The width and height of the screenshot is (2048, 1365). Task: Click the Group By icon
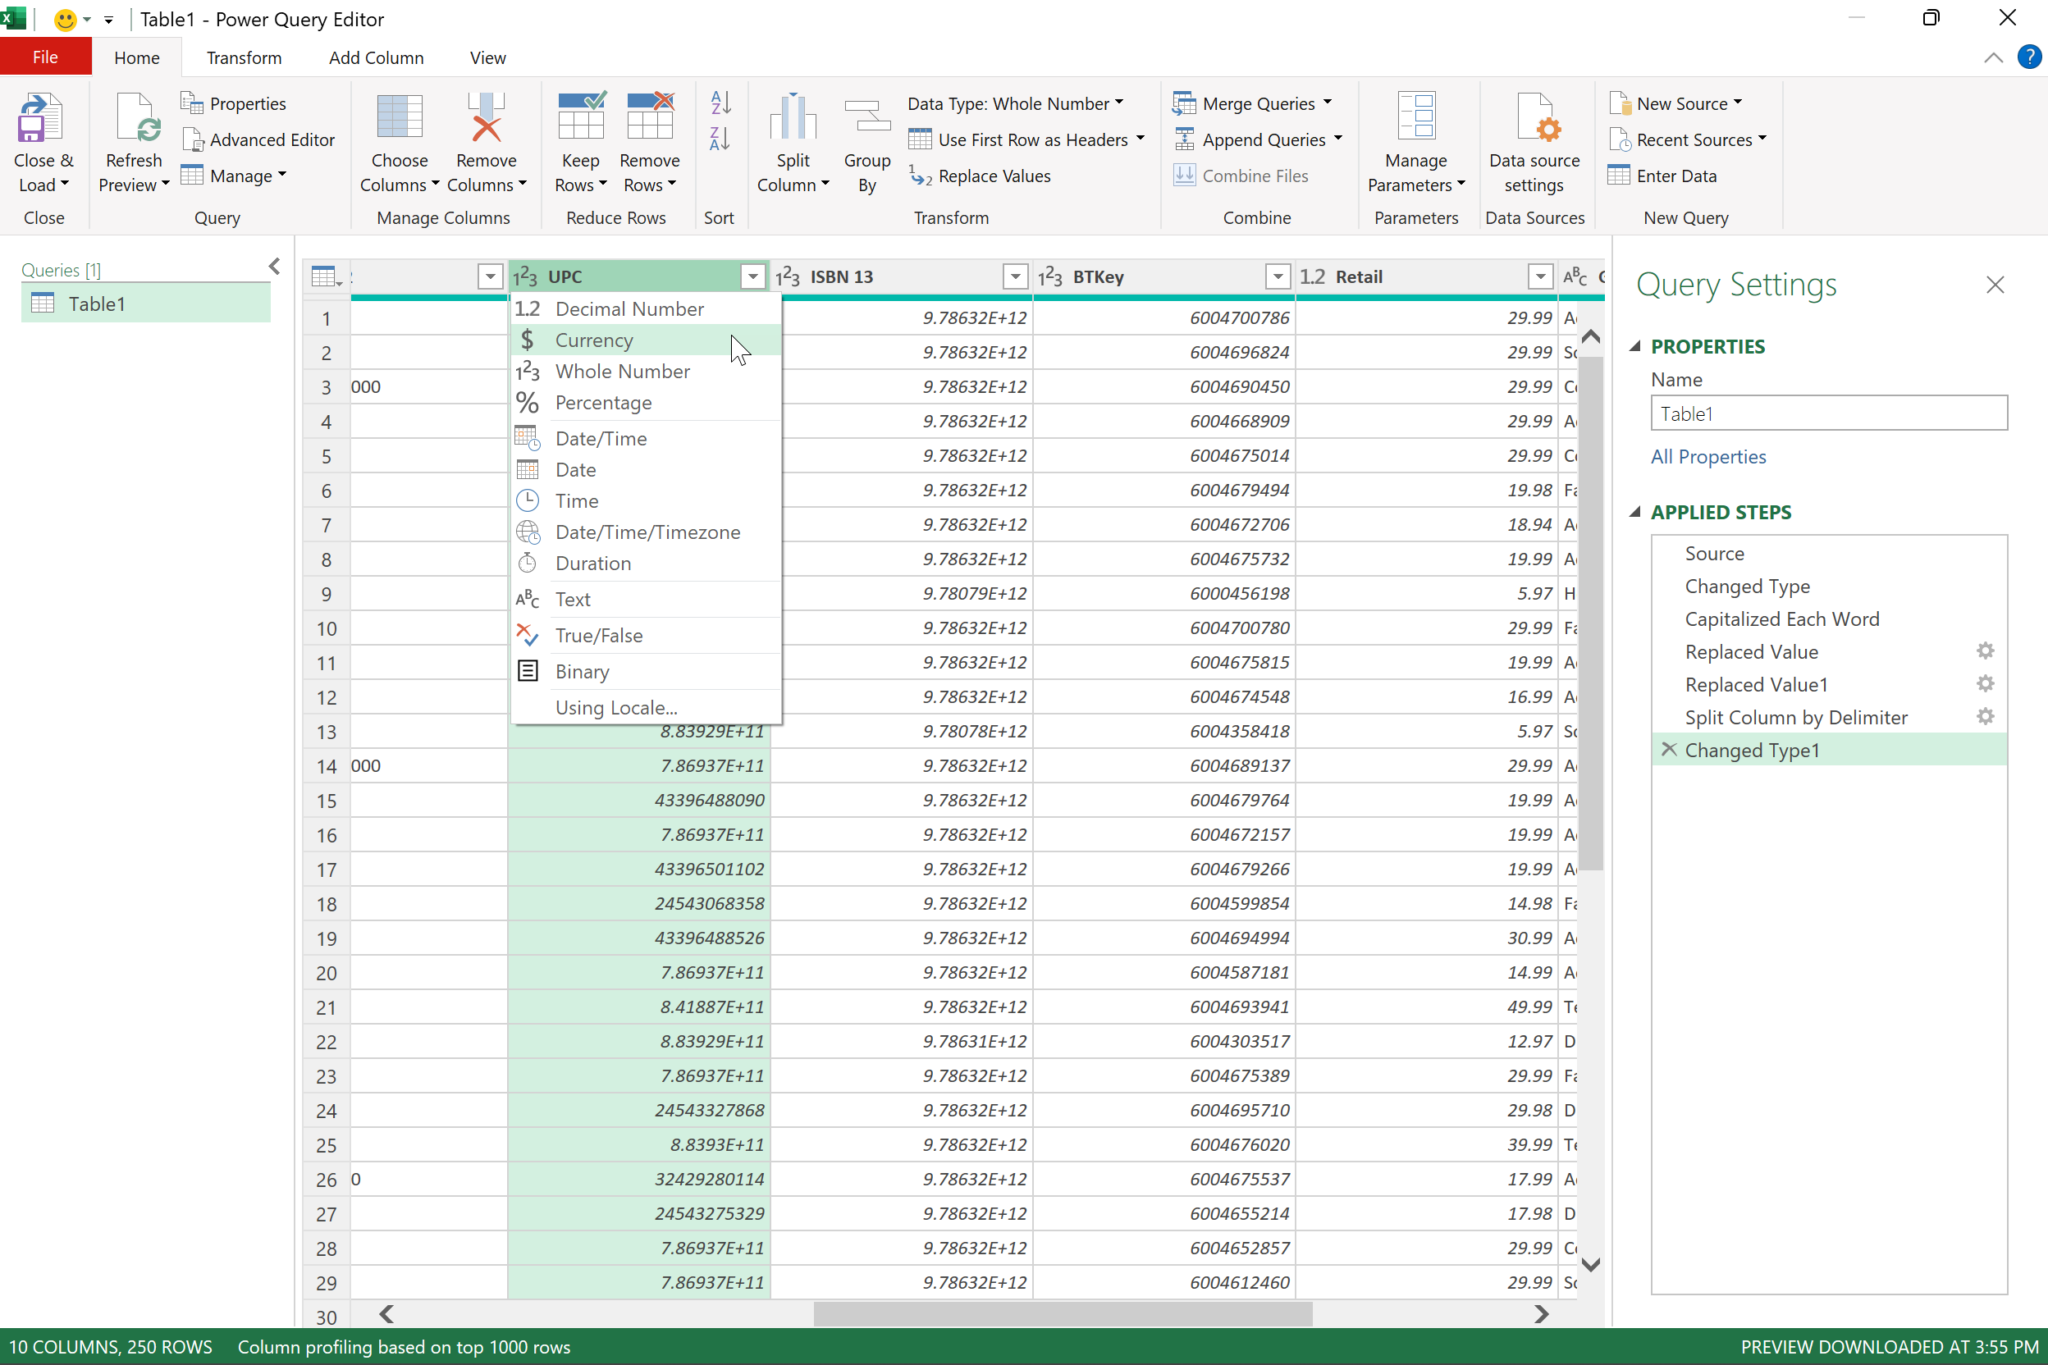[x=866, y=130]
